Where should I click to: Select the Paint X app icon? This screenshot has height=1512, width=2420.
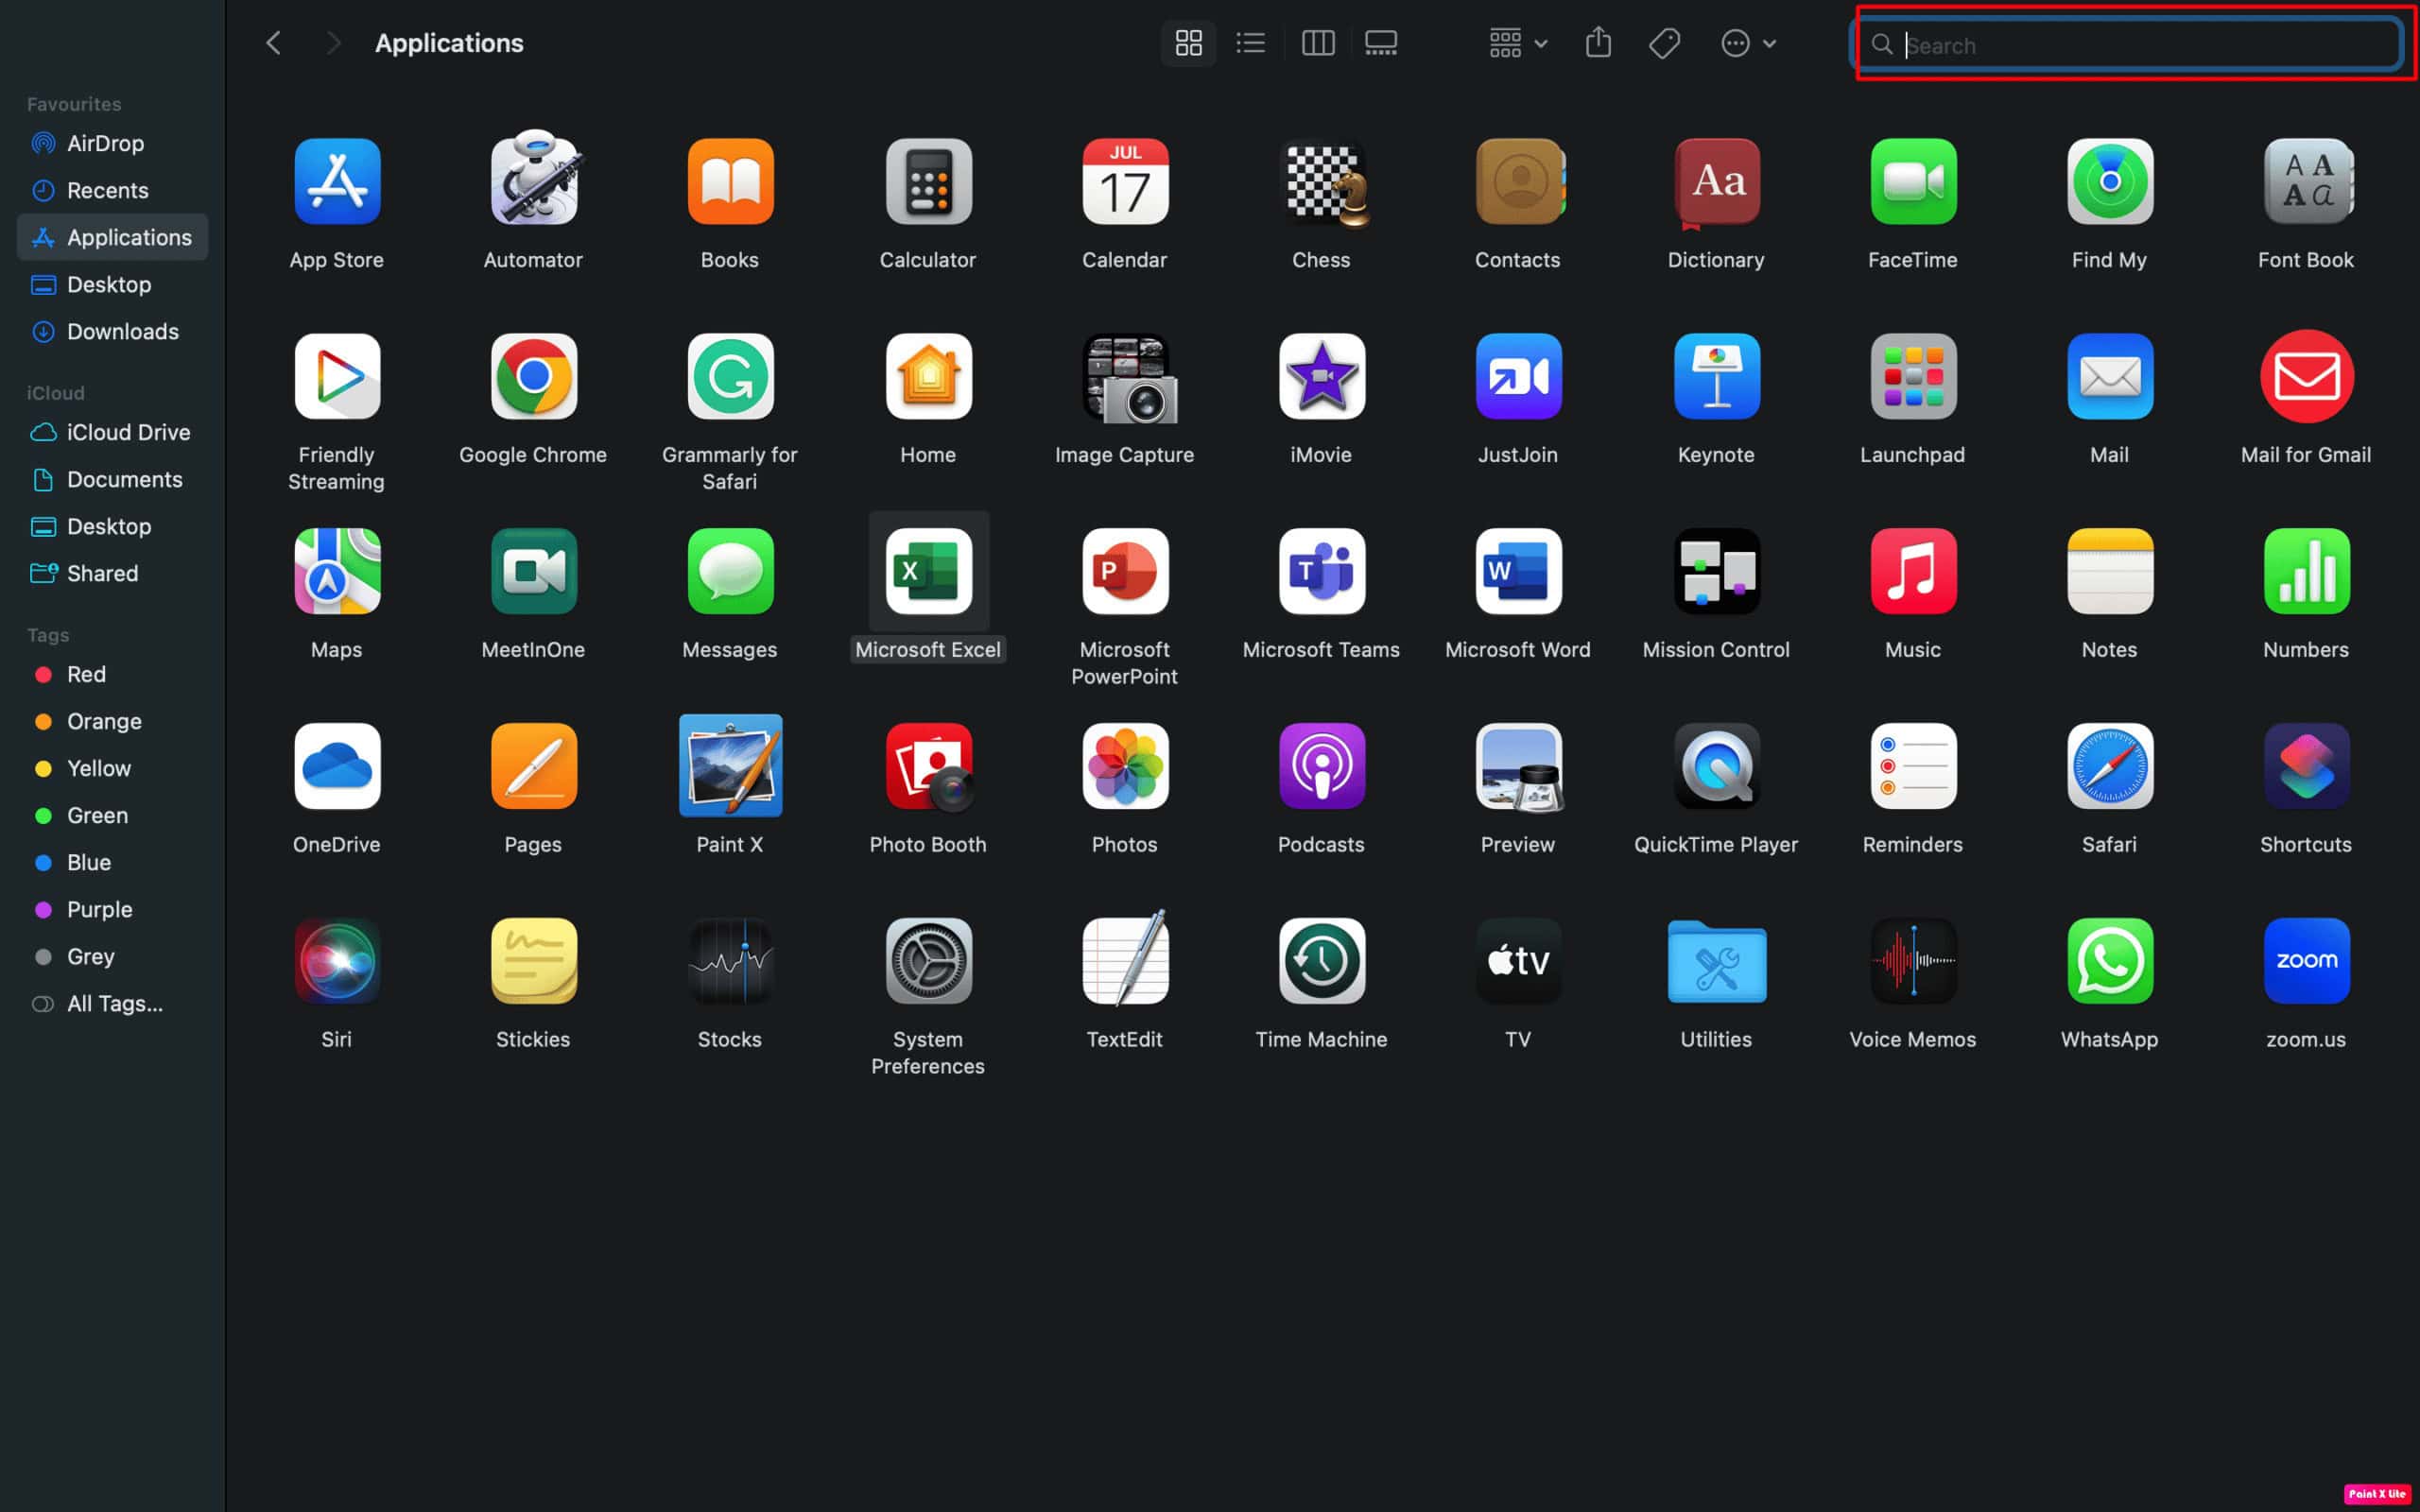pyautogui.click(x=730, y=765)
